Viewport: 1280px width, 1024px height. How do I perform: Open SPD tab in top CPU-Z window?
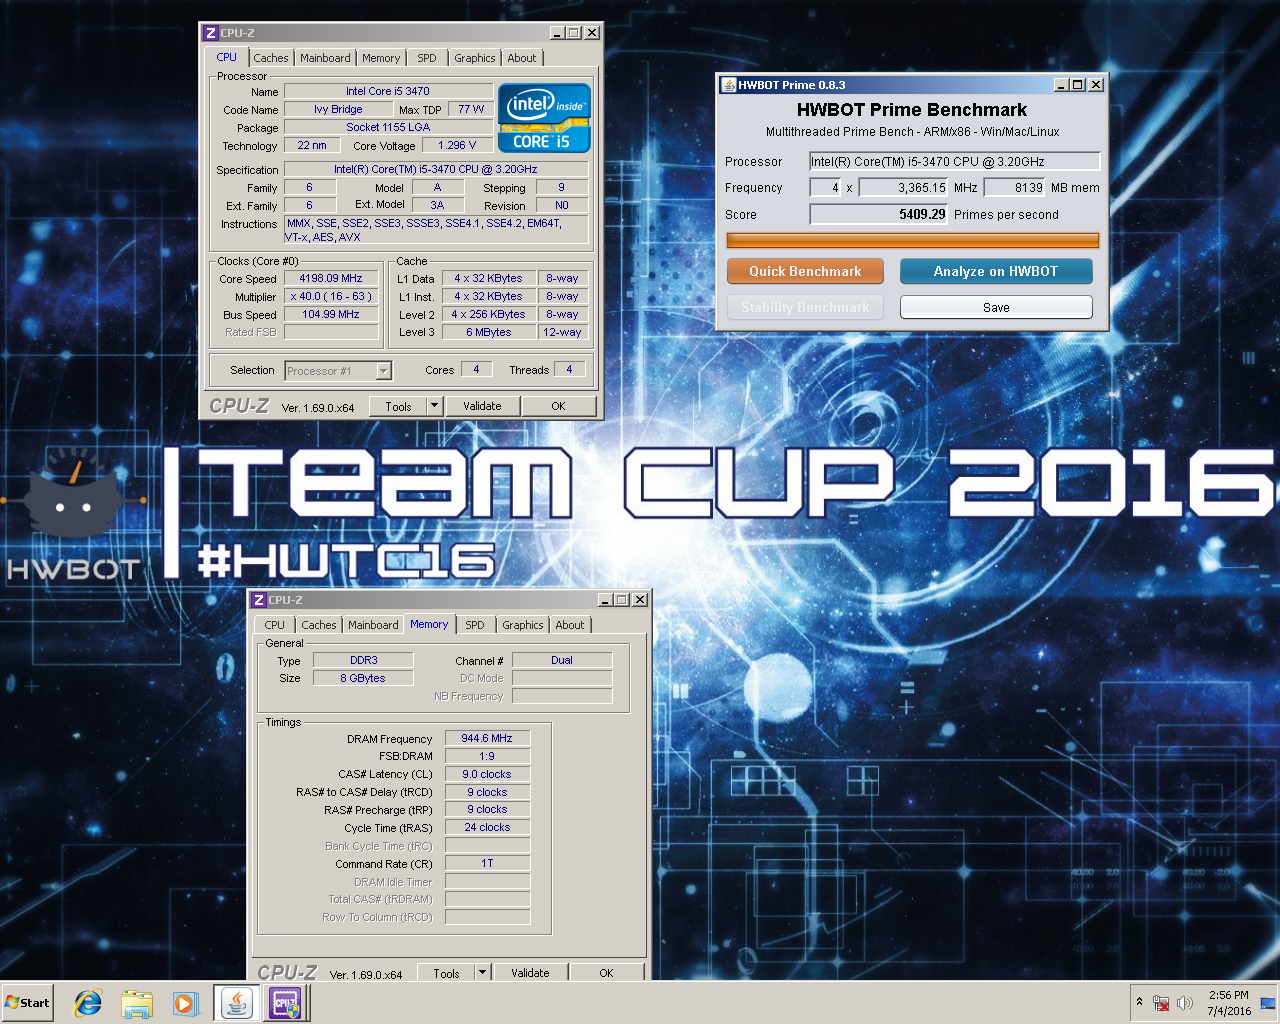coord(427,58)
